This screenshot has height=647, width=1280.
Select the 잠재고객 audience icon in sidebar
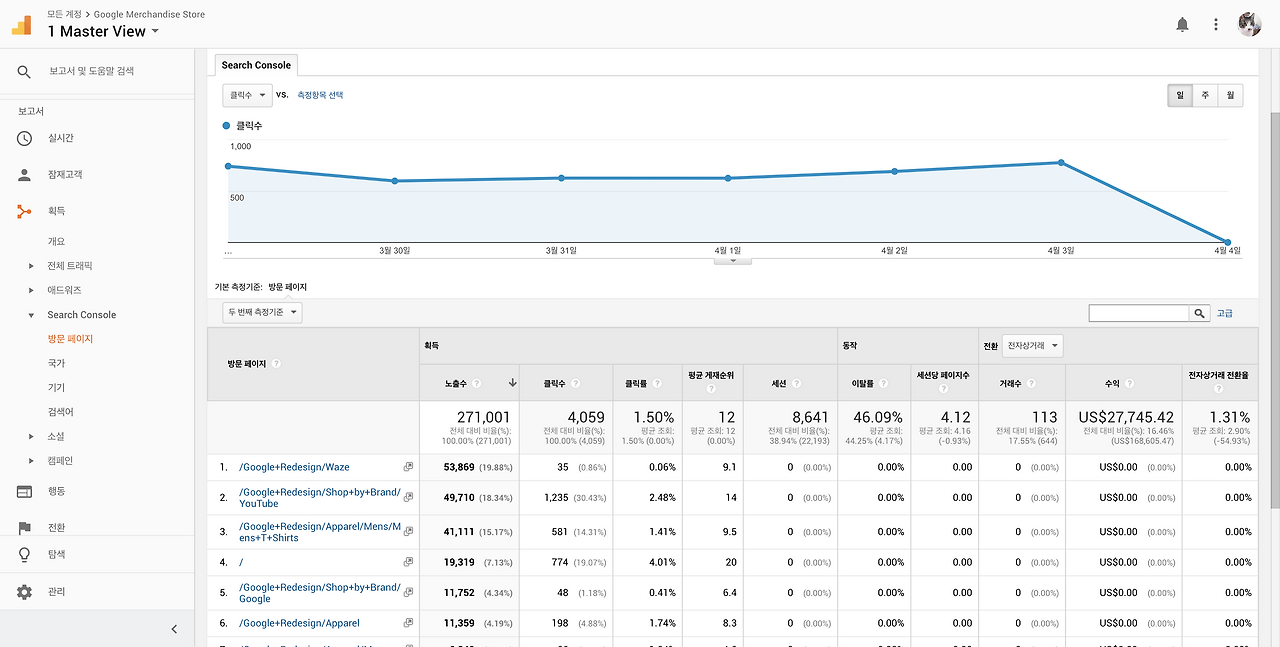point(22,175)
